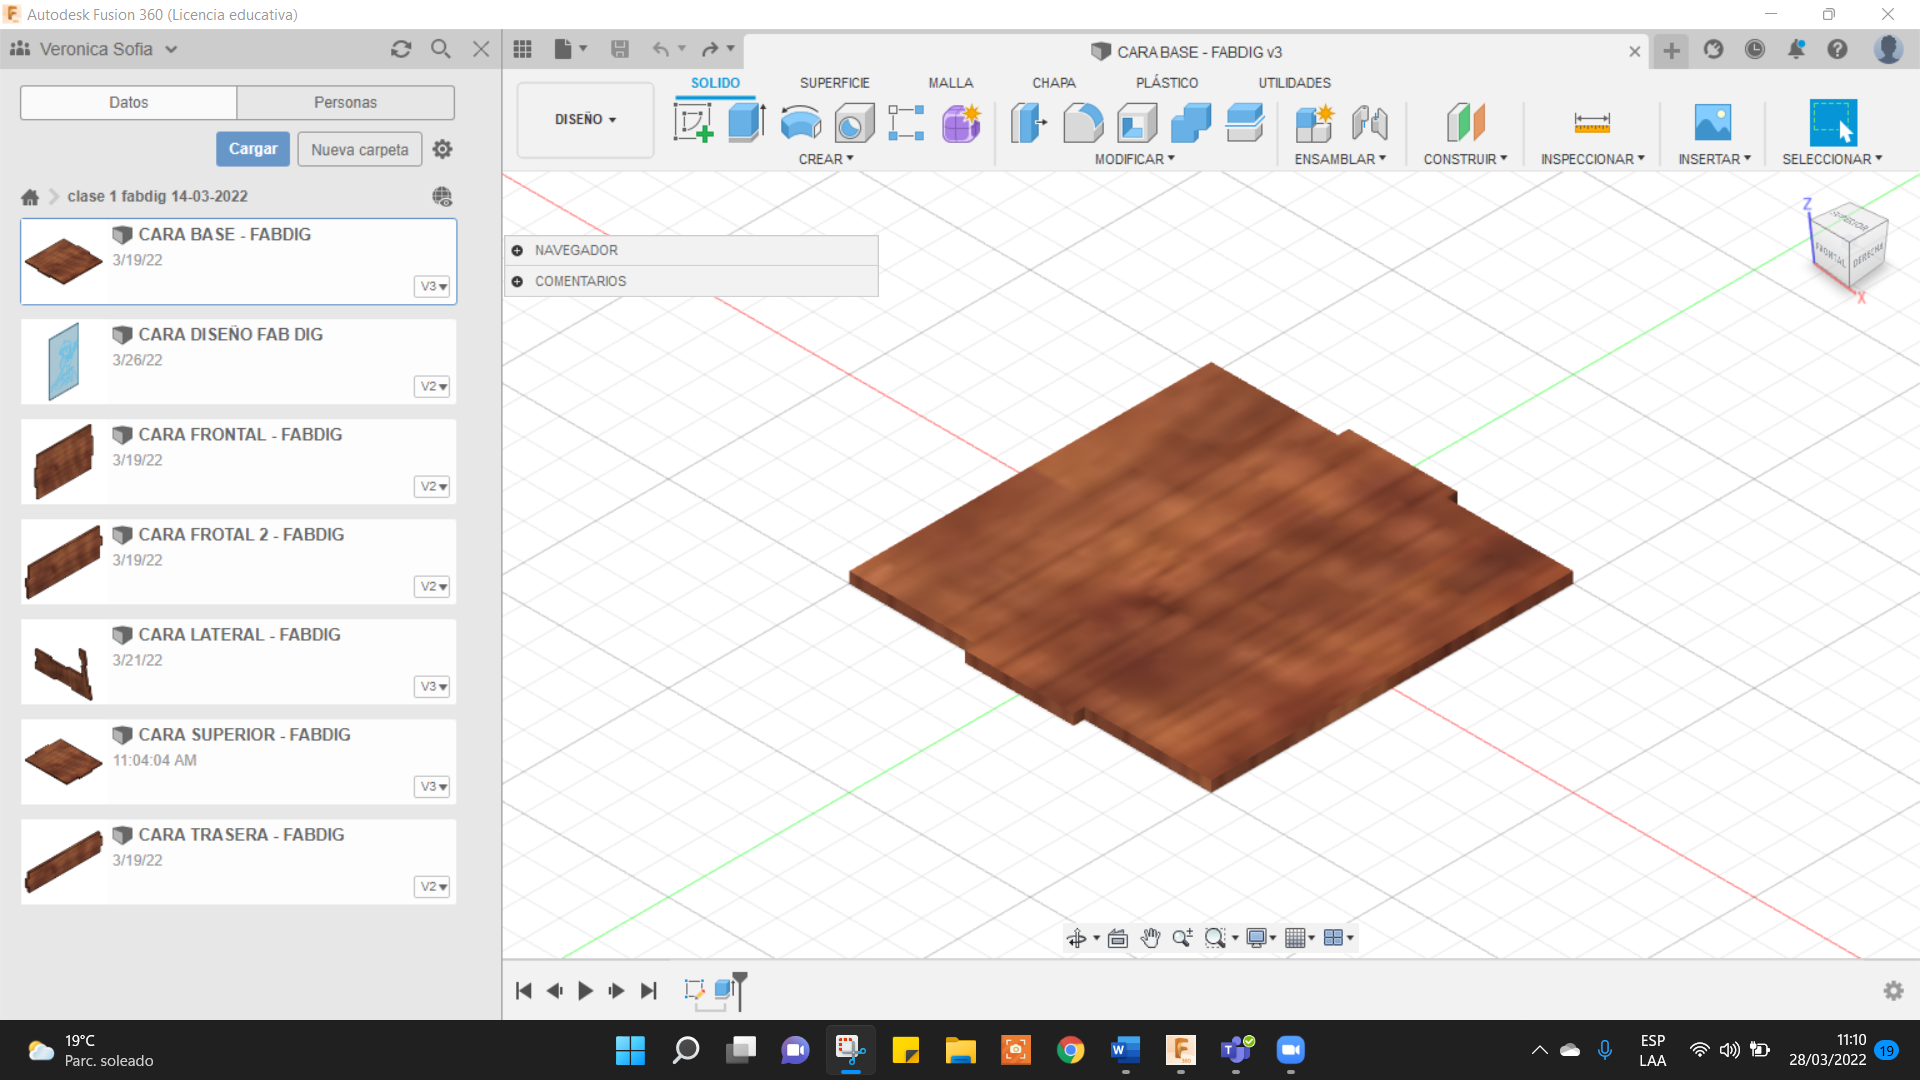Open the Job Status clock icon
Screen dimensions: 1920x1080
pos(1755,49)
